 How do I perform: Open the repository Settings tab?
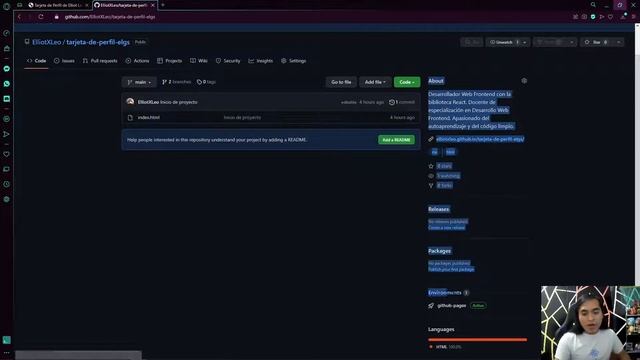point(293,61)
